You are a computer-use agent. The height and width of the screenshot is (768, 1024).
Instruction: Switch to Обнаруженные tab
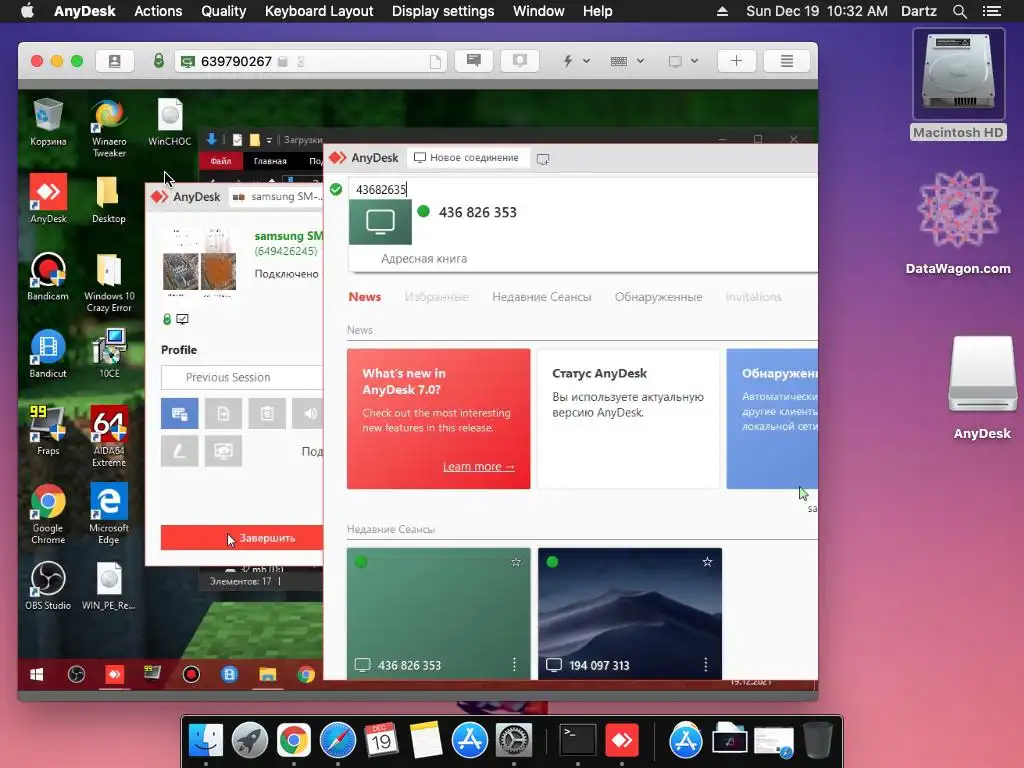(658, 296)
